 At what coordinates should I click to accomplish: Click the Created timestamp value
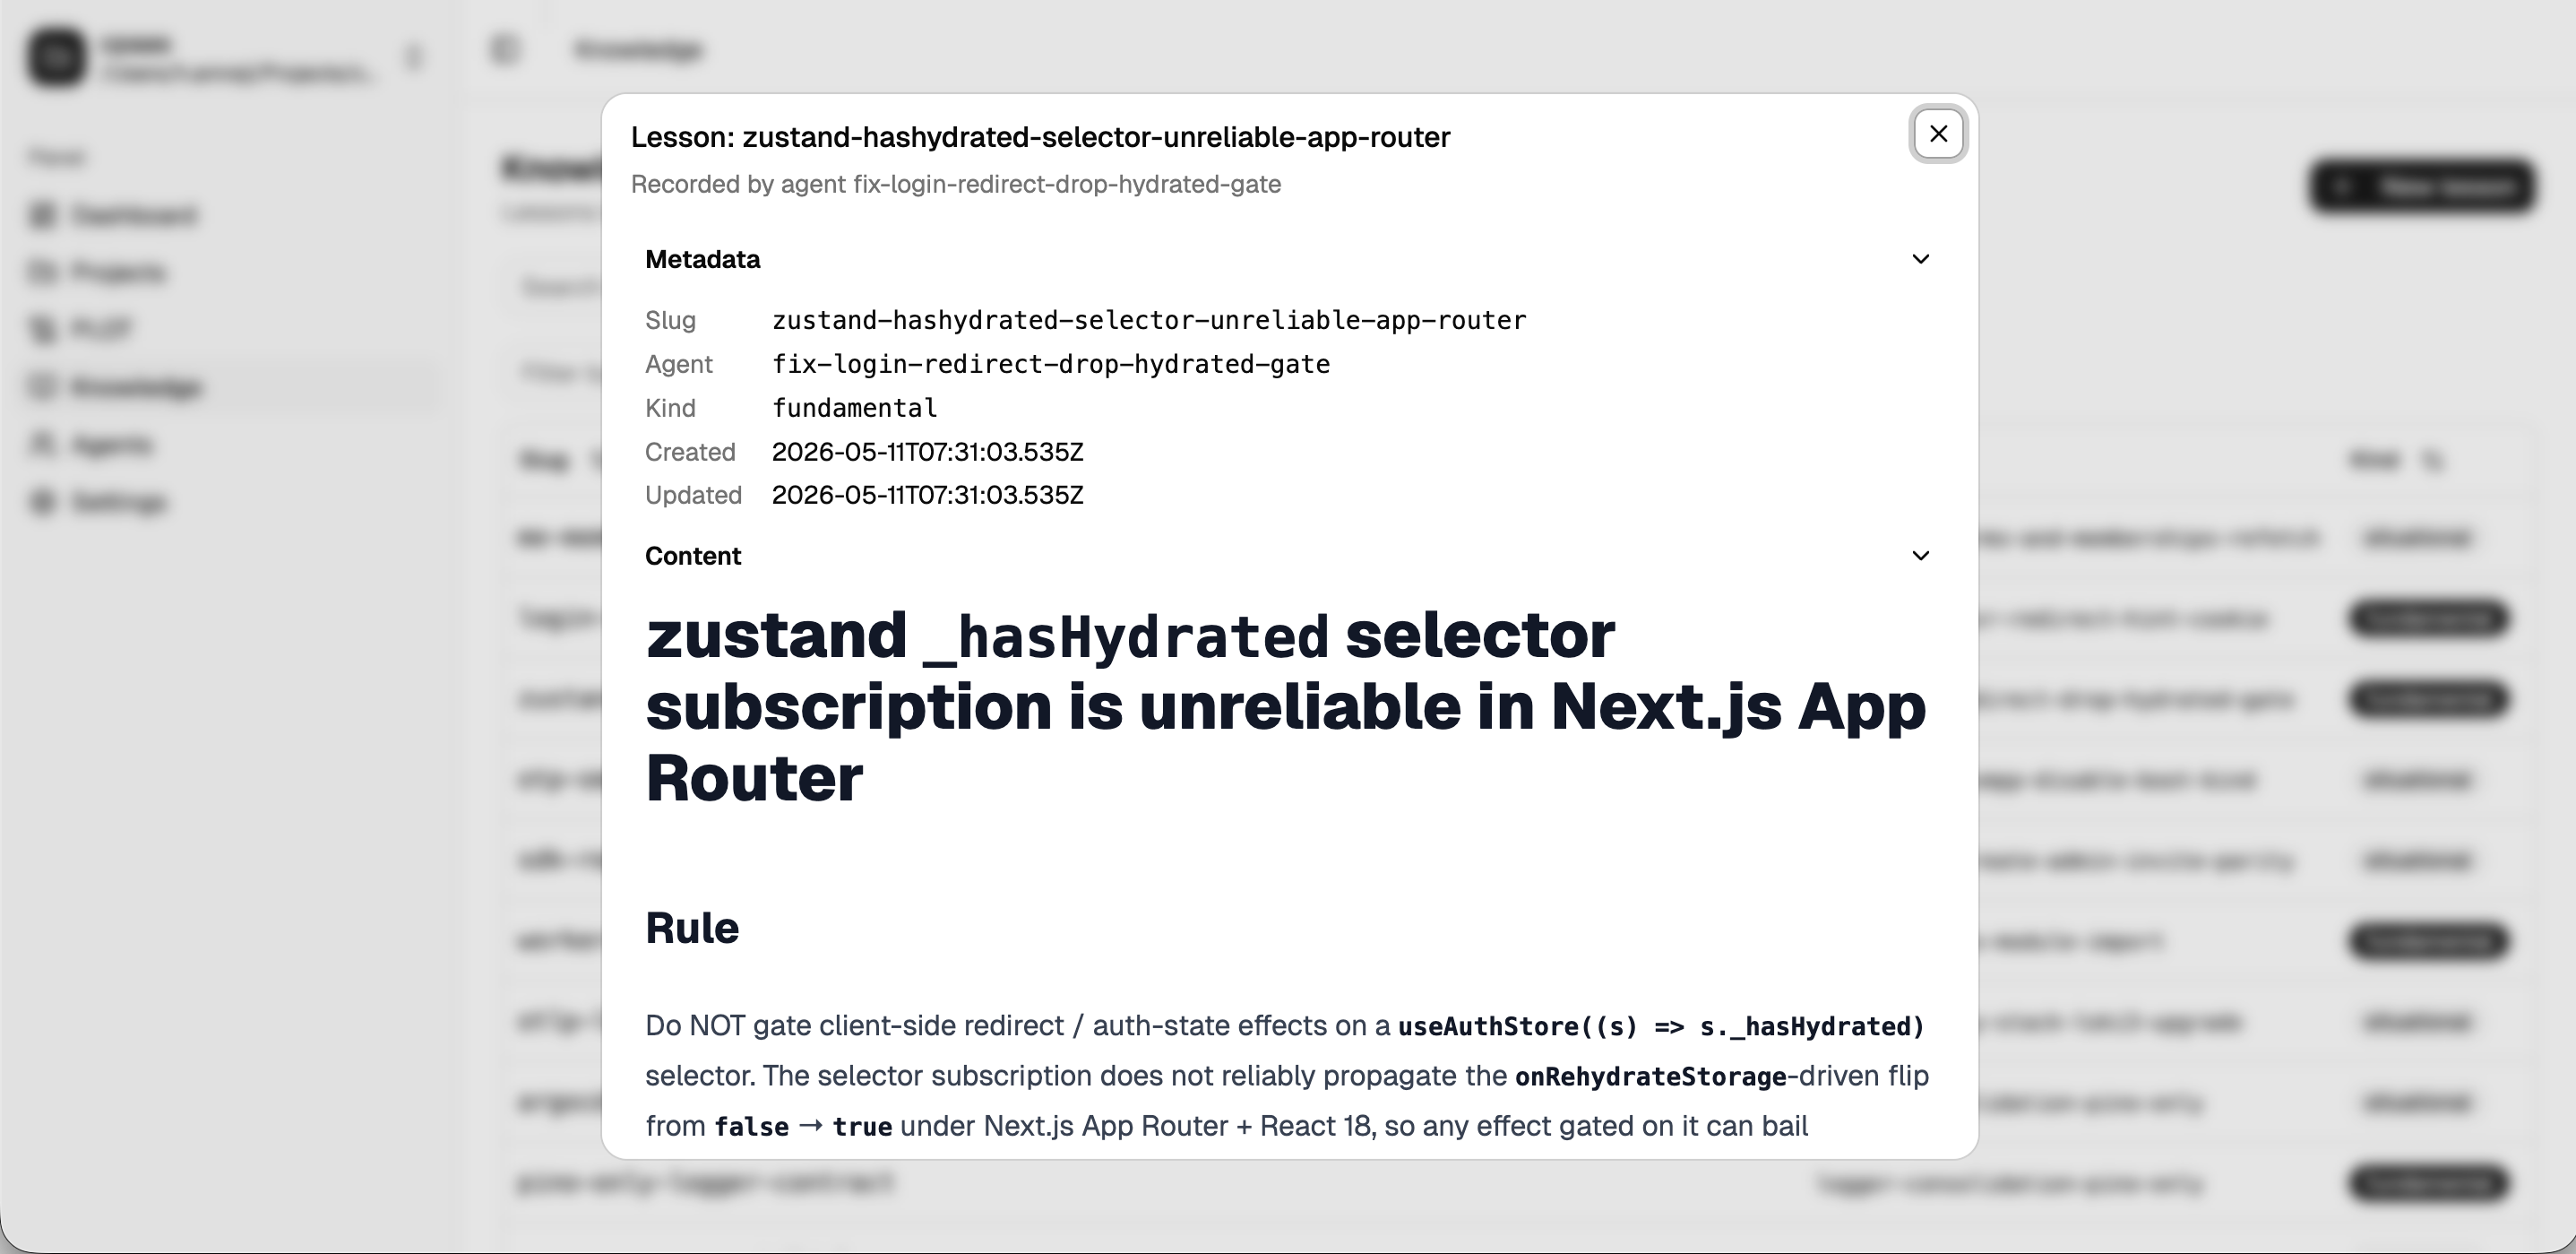point(928,452)
